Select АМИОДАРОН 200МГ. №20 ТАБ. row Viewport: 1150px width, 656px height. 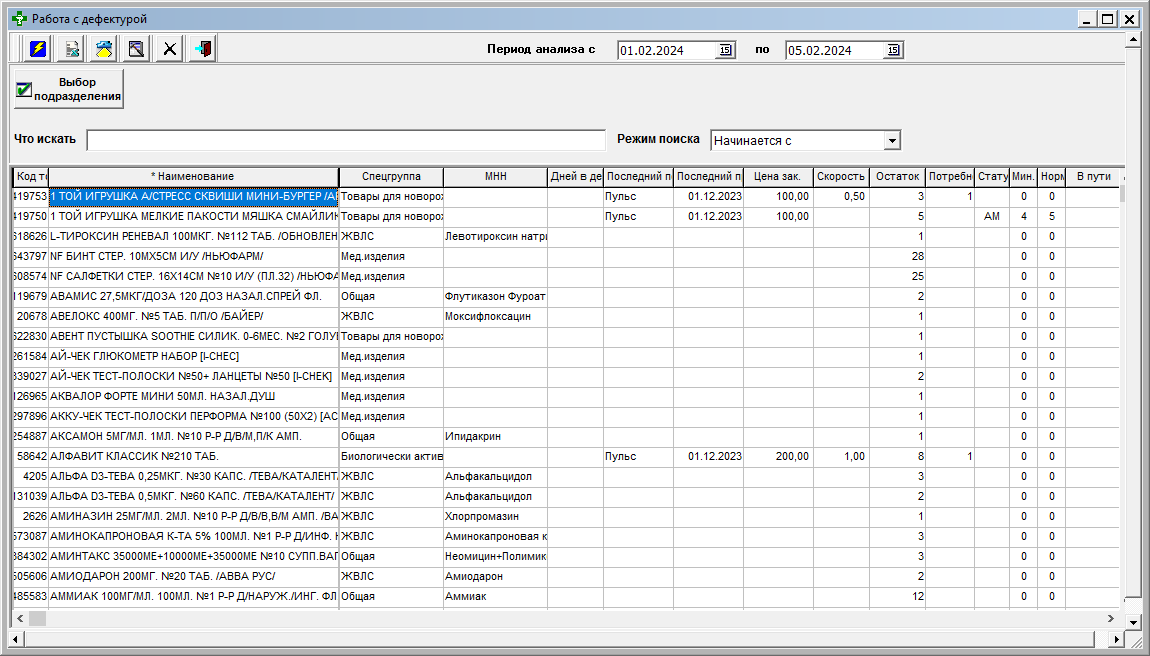tap(566, 576)
